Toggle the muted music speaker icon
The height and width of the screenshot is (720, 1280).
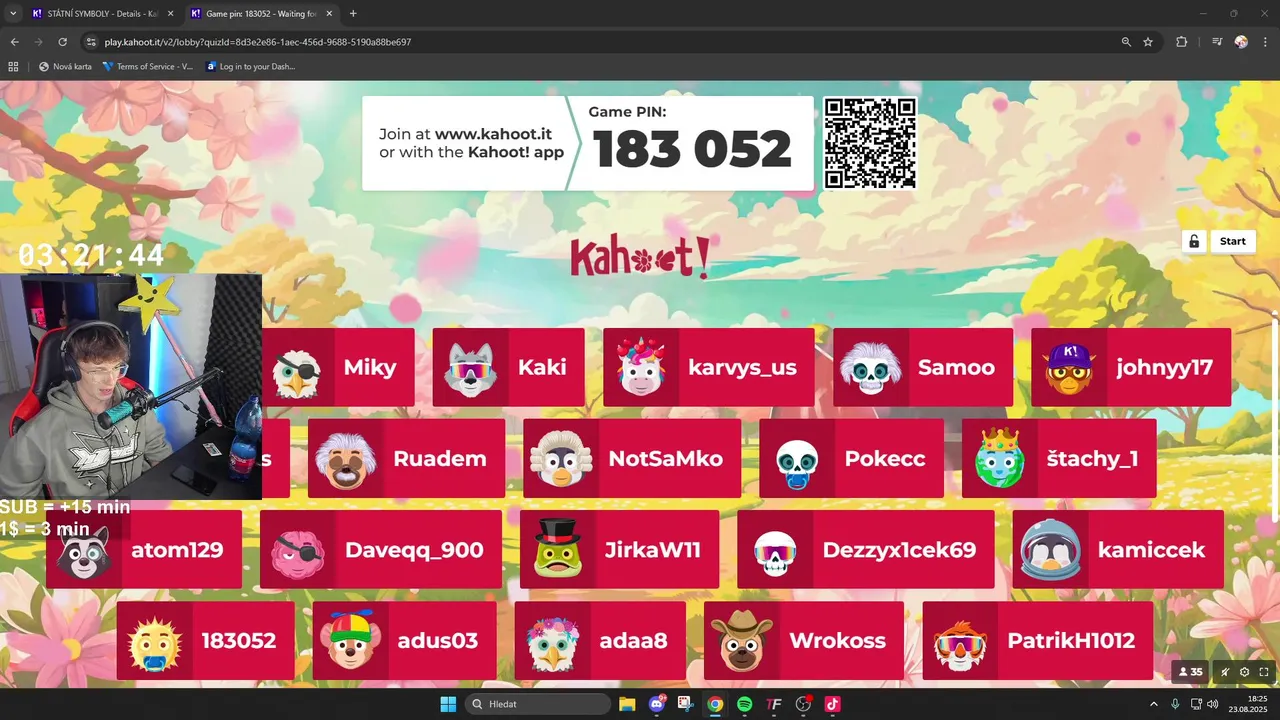pyautogui.click(x=1225, y=672)
